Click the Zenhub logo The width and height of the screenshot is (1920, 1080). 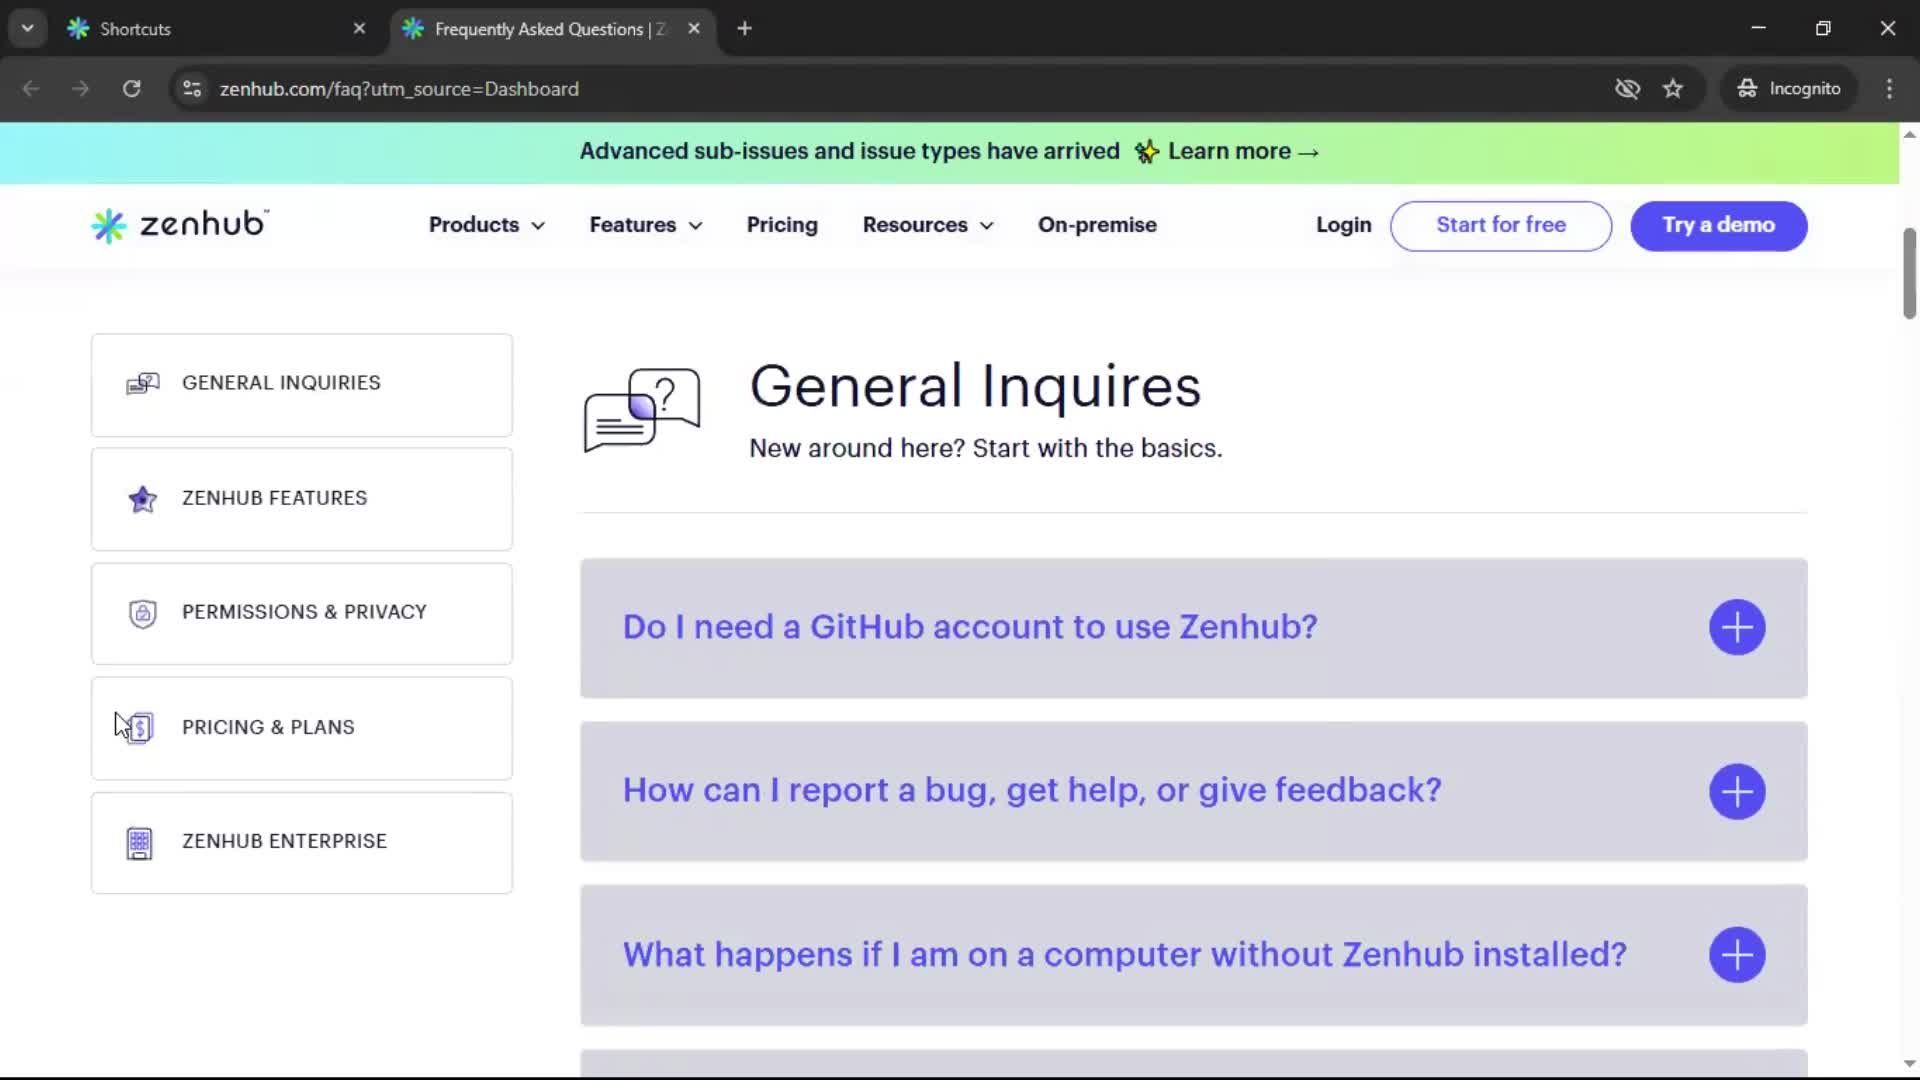pos(178,225)
